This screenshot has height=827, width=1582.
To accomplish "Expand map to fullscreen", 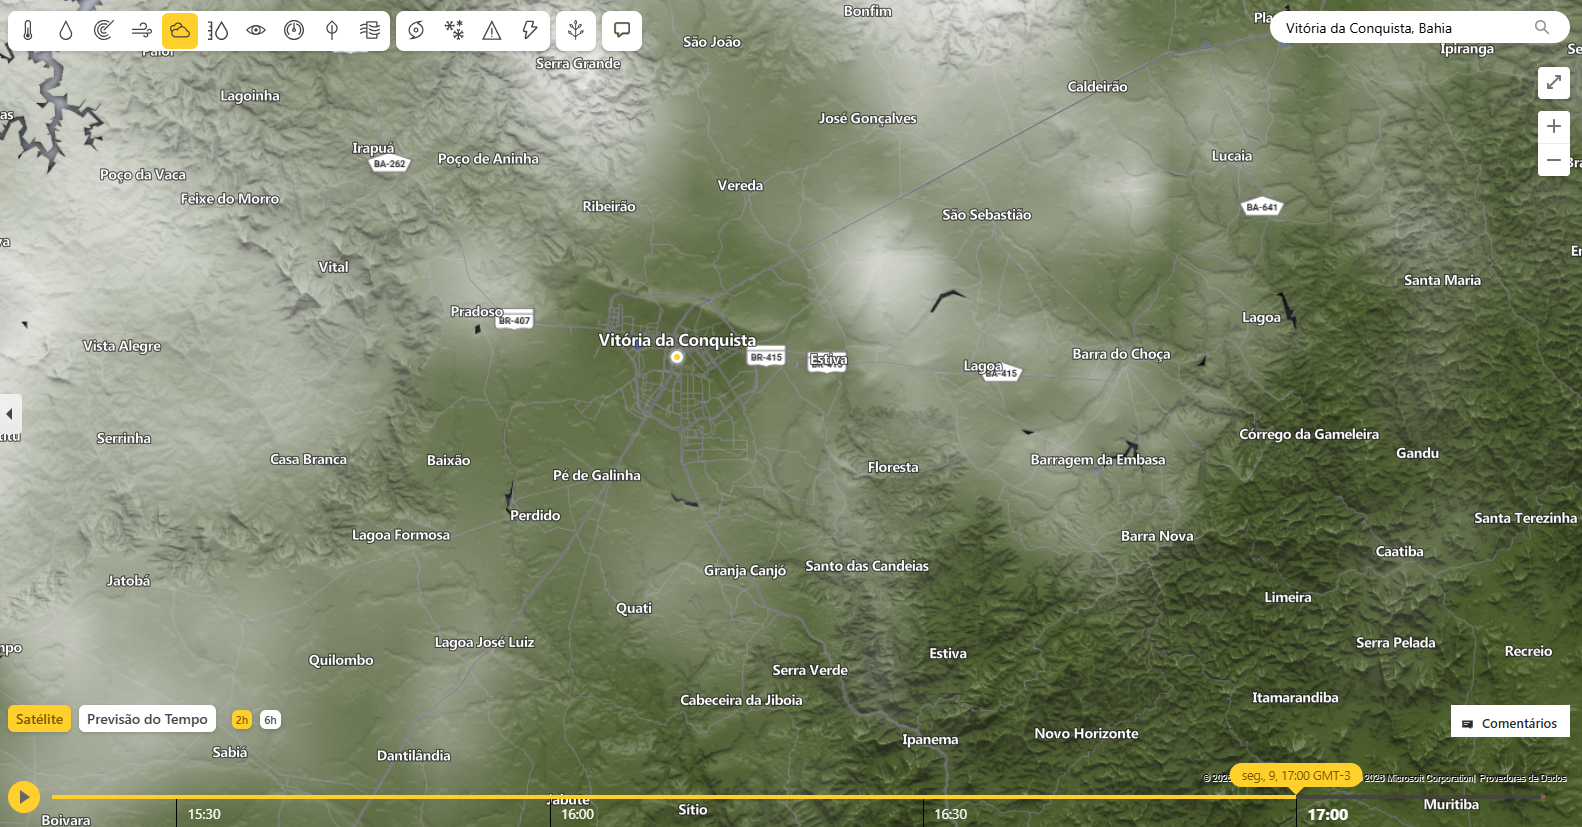I will coord(1553,83).
